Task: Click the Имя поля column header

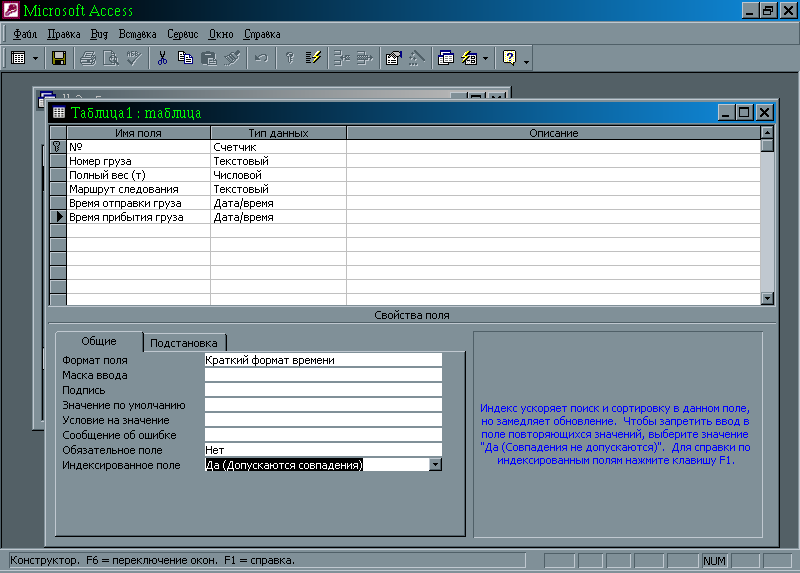Action: pyautogui.click(x=138, y=133)
